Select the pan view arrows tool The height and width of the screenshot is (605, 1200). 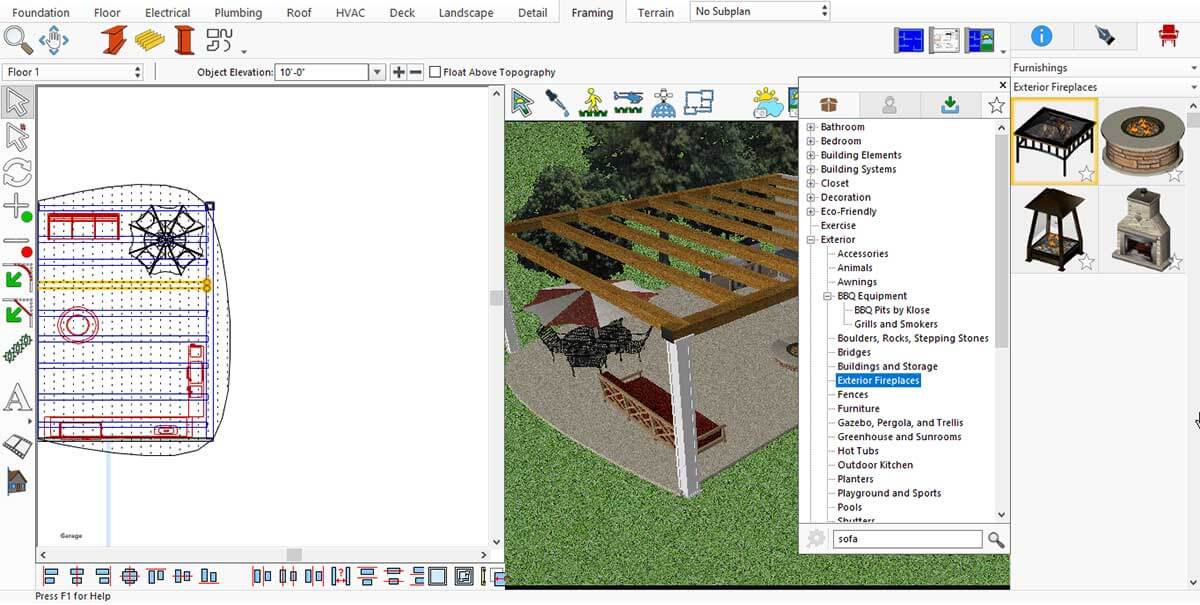point(53,40)
